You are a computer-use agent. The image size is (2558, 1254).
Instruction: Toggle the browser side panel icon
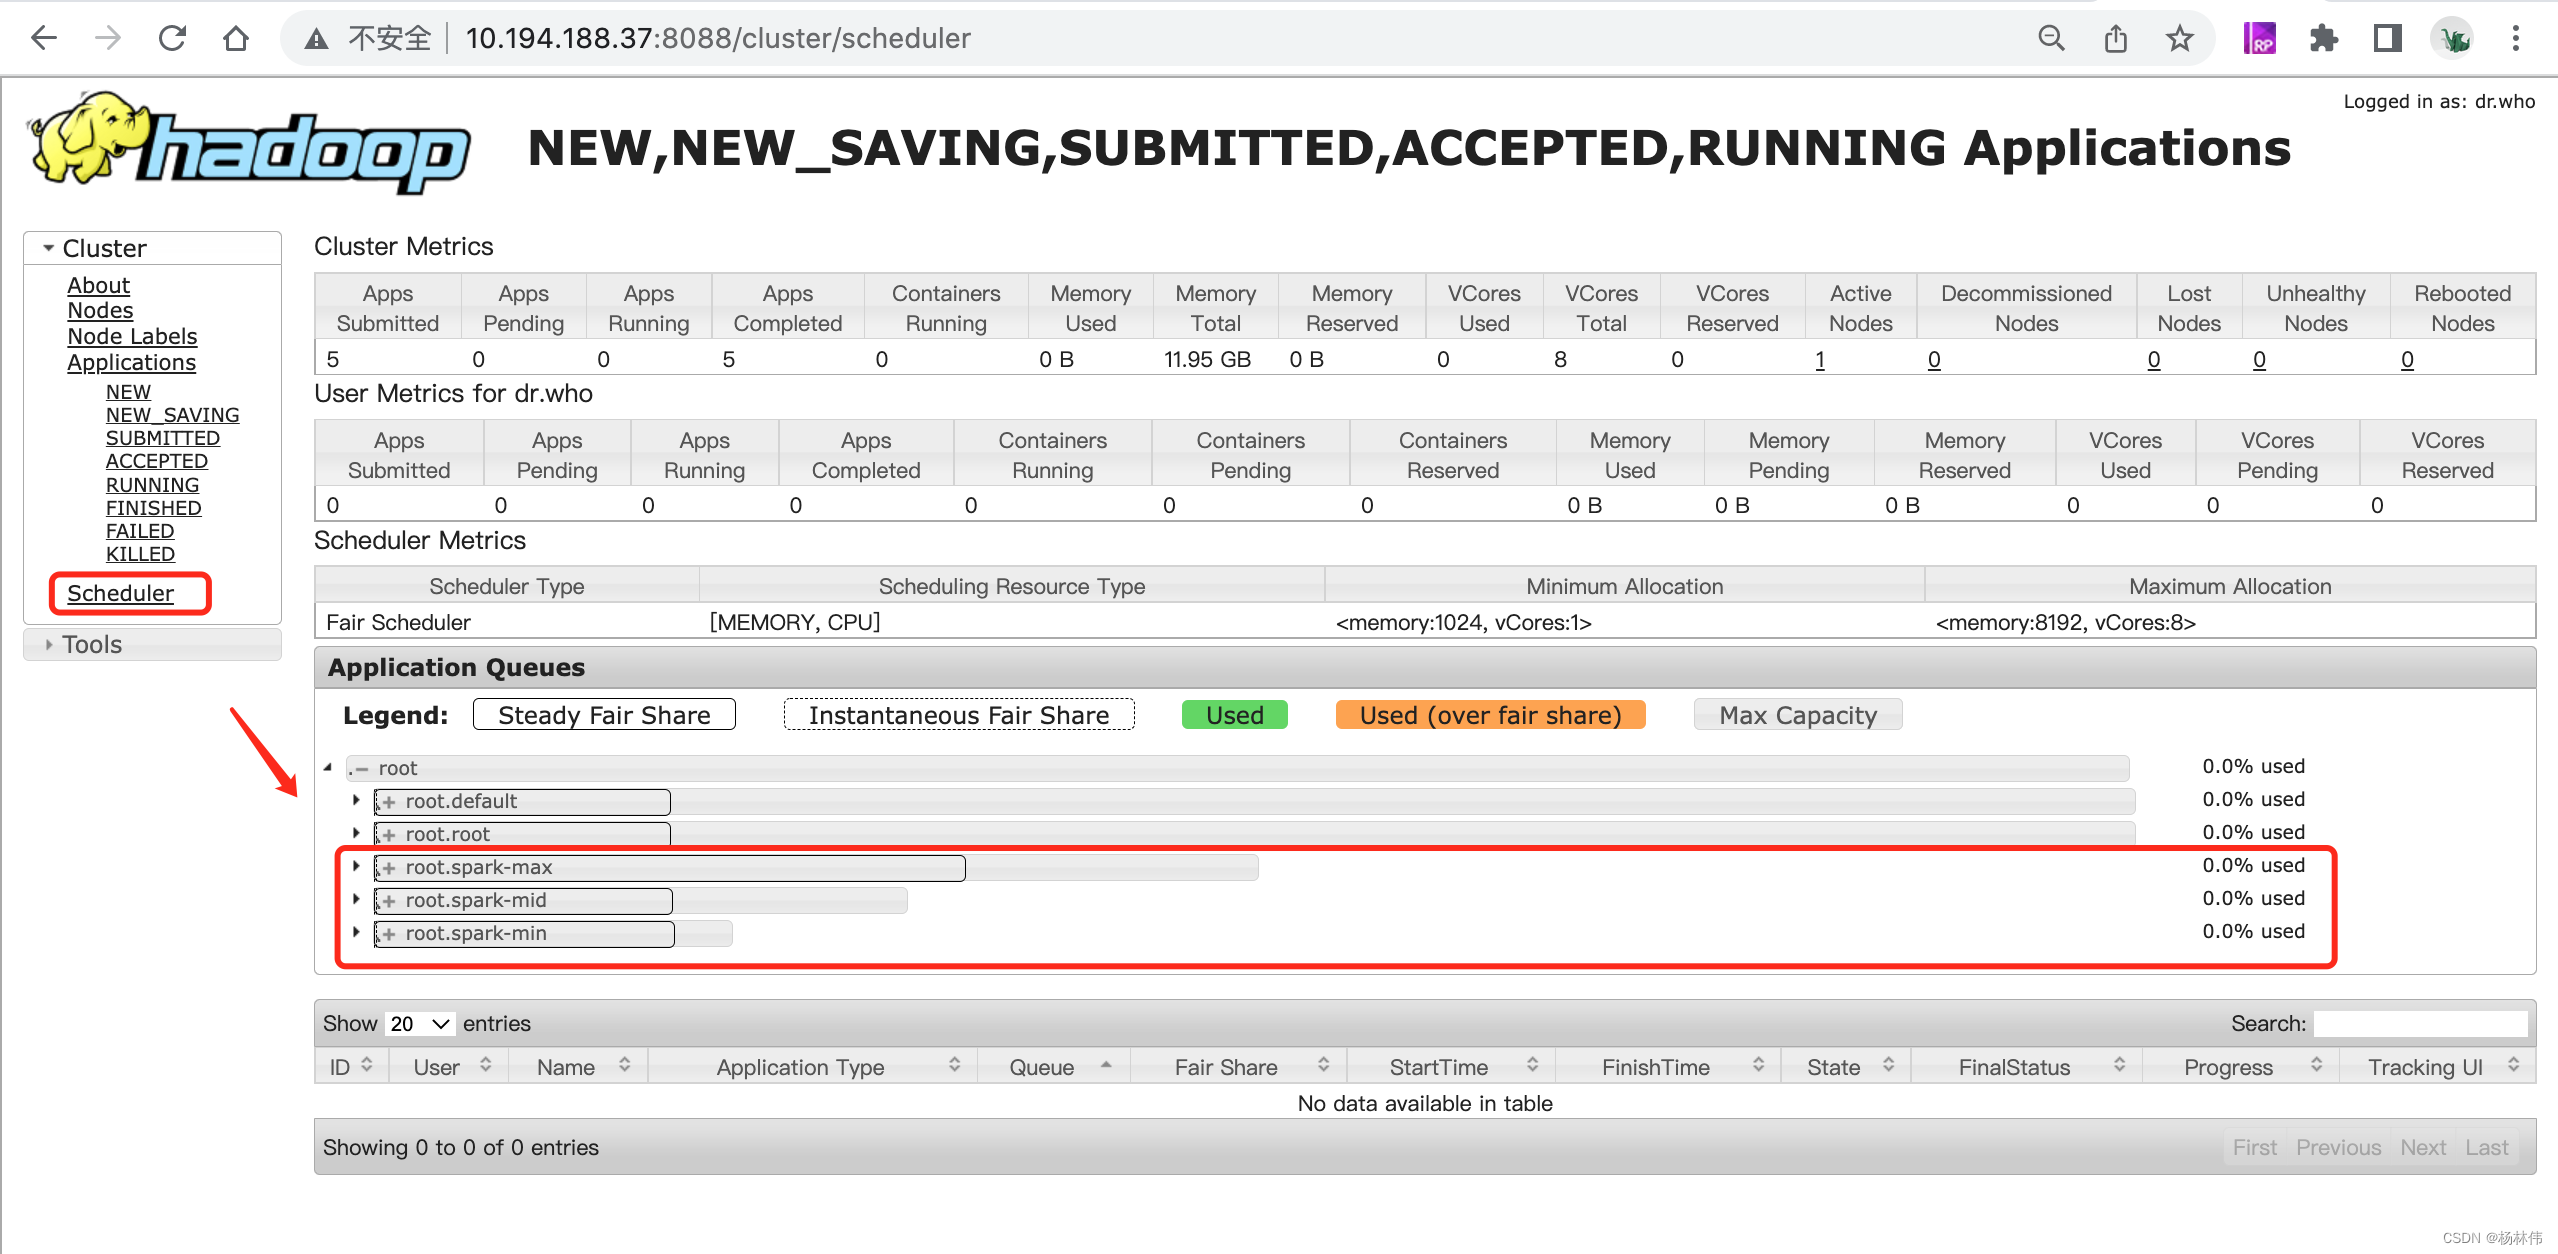(x=2387, y=38)
